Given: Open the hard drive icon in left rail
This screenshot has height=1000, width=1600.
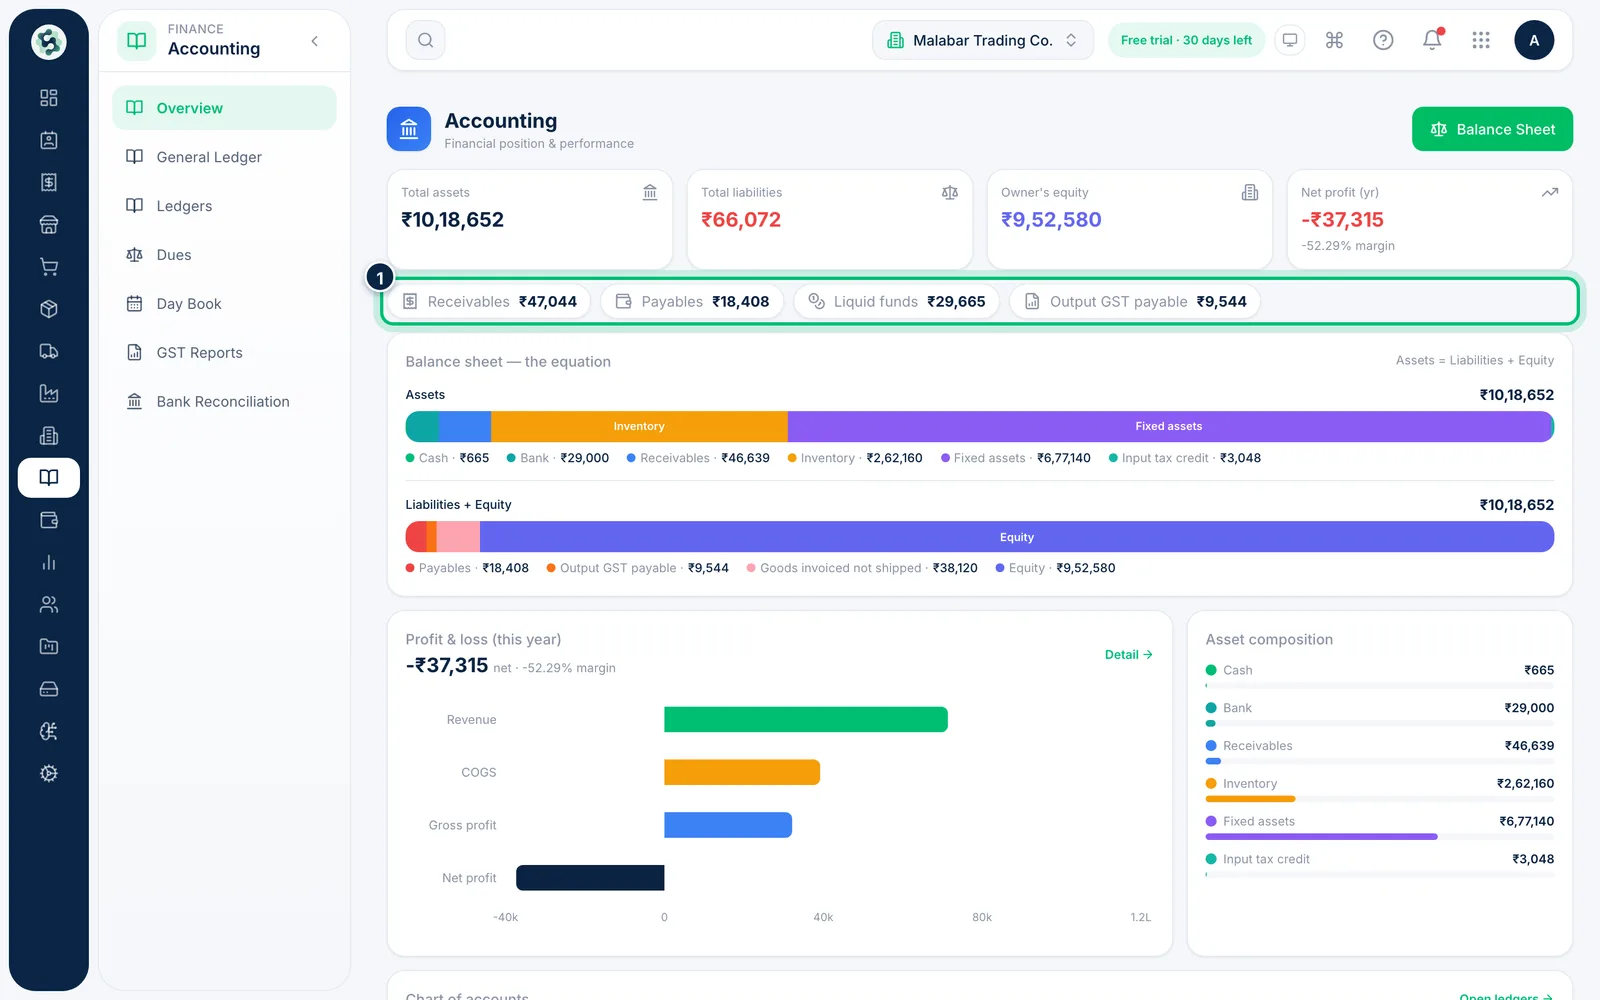Looking at the screenshot, I should point(49,689).
